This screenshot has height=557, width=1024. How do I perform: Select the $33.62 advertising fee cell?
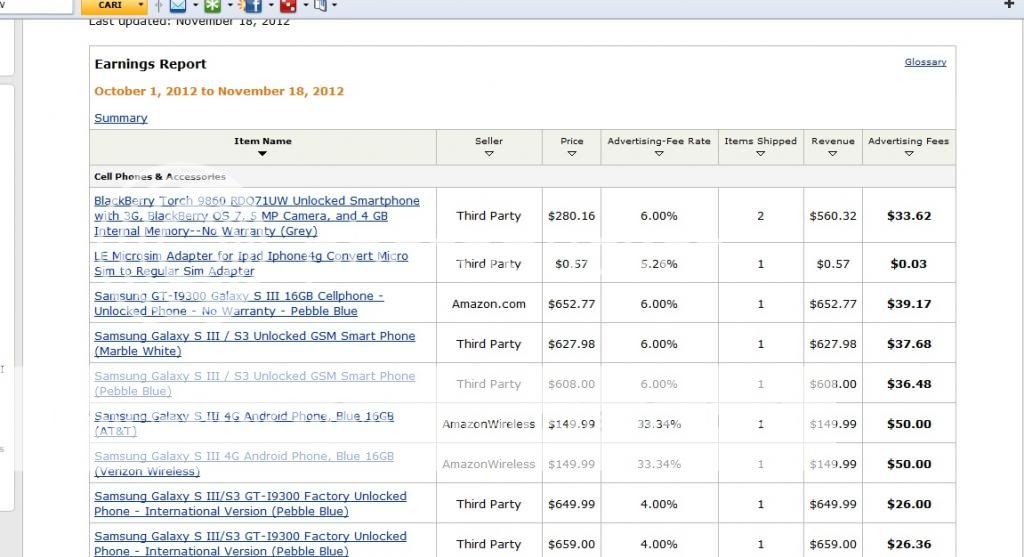[909, 216]
